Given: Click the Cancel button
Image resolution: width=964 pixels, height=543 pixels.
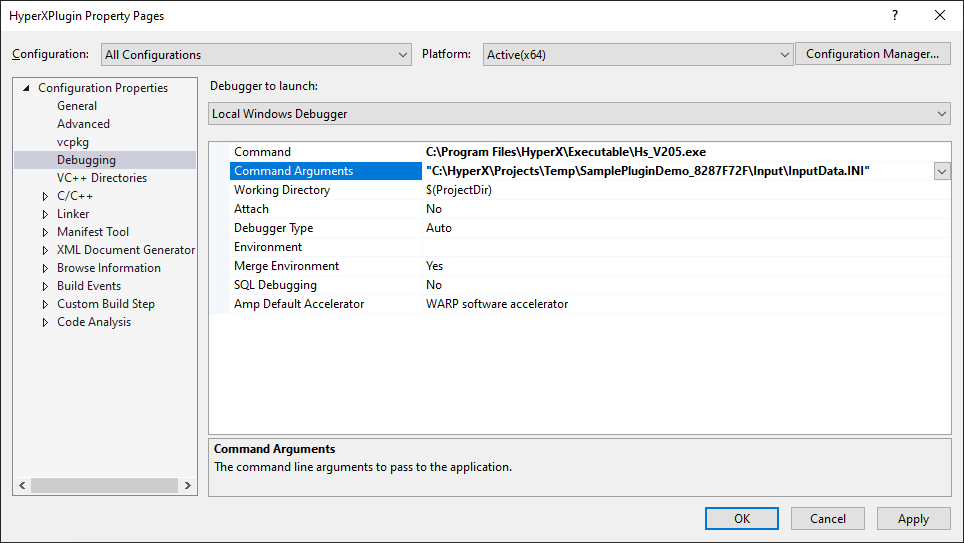Looking at the screenshot, I should point(828,518).
